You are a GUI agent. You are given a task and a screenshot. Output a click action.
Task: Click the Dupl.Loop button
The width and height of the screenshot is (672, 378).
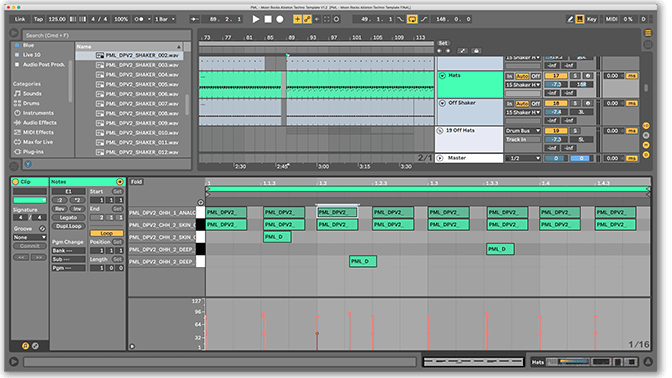(69, 226)
